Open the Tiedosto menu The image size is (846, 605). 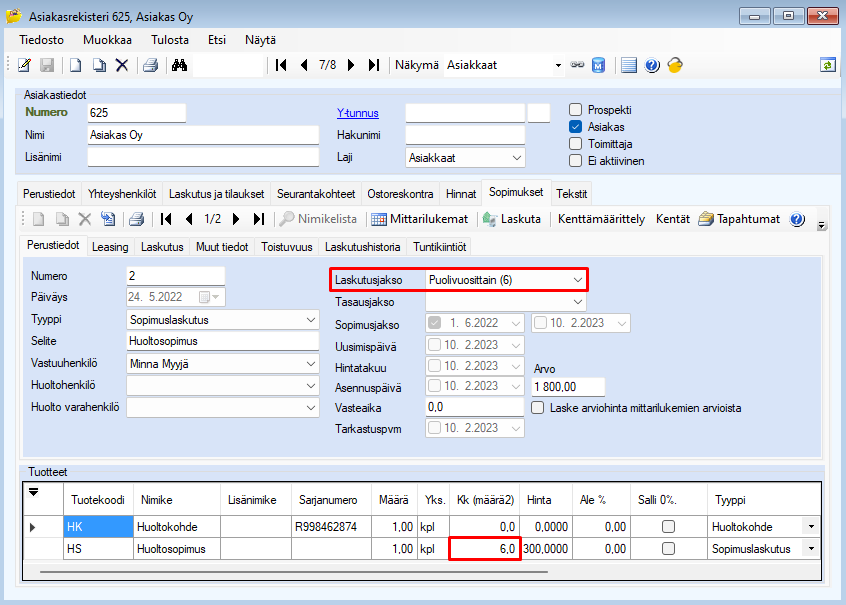42,40
